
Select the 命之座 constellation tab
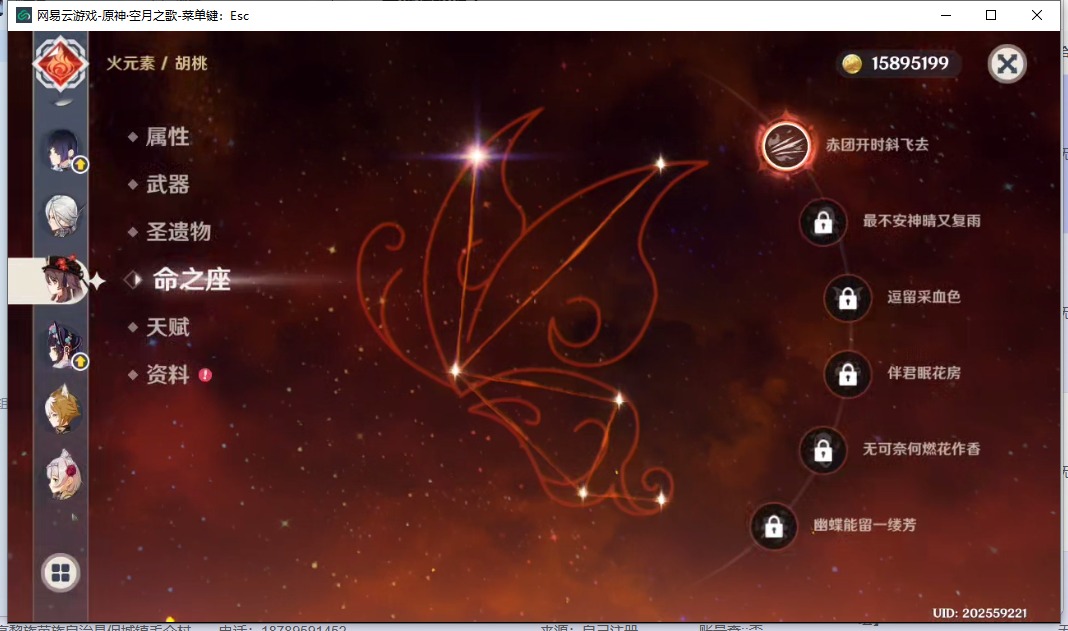191,280
